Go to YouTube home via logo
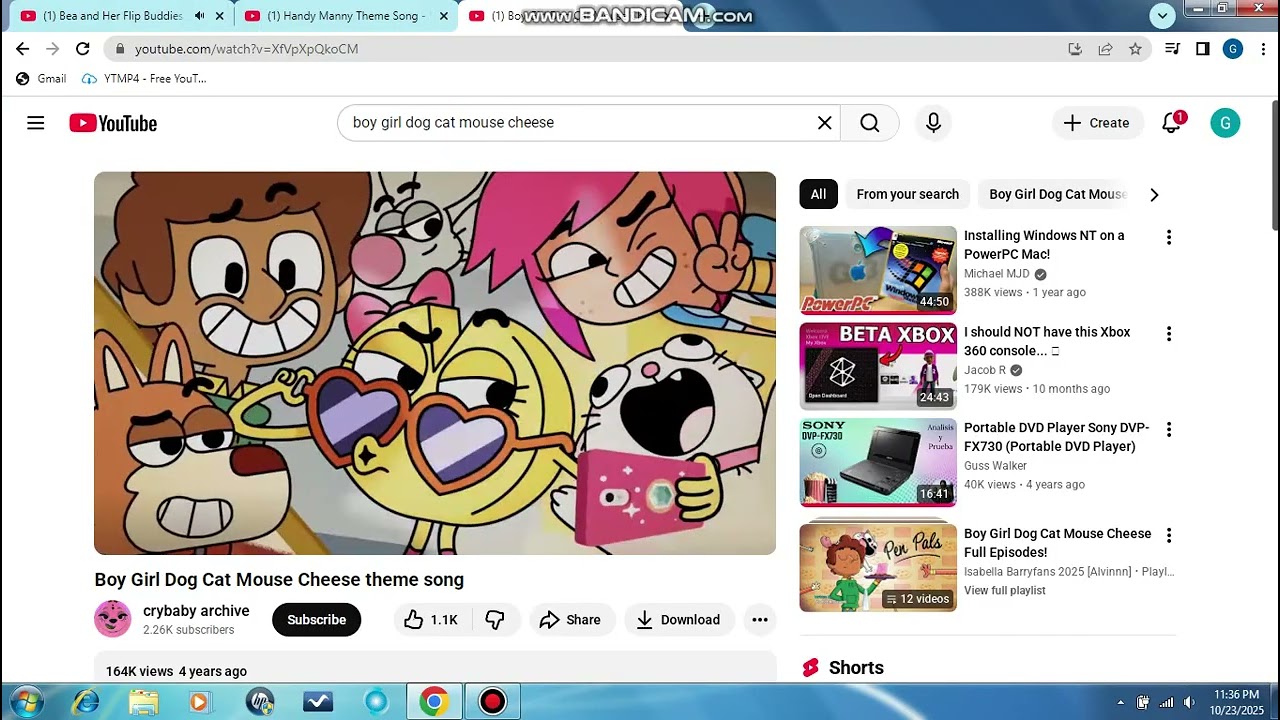This screenshot has height=720, width=1280. click(113, 123)
